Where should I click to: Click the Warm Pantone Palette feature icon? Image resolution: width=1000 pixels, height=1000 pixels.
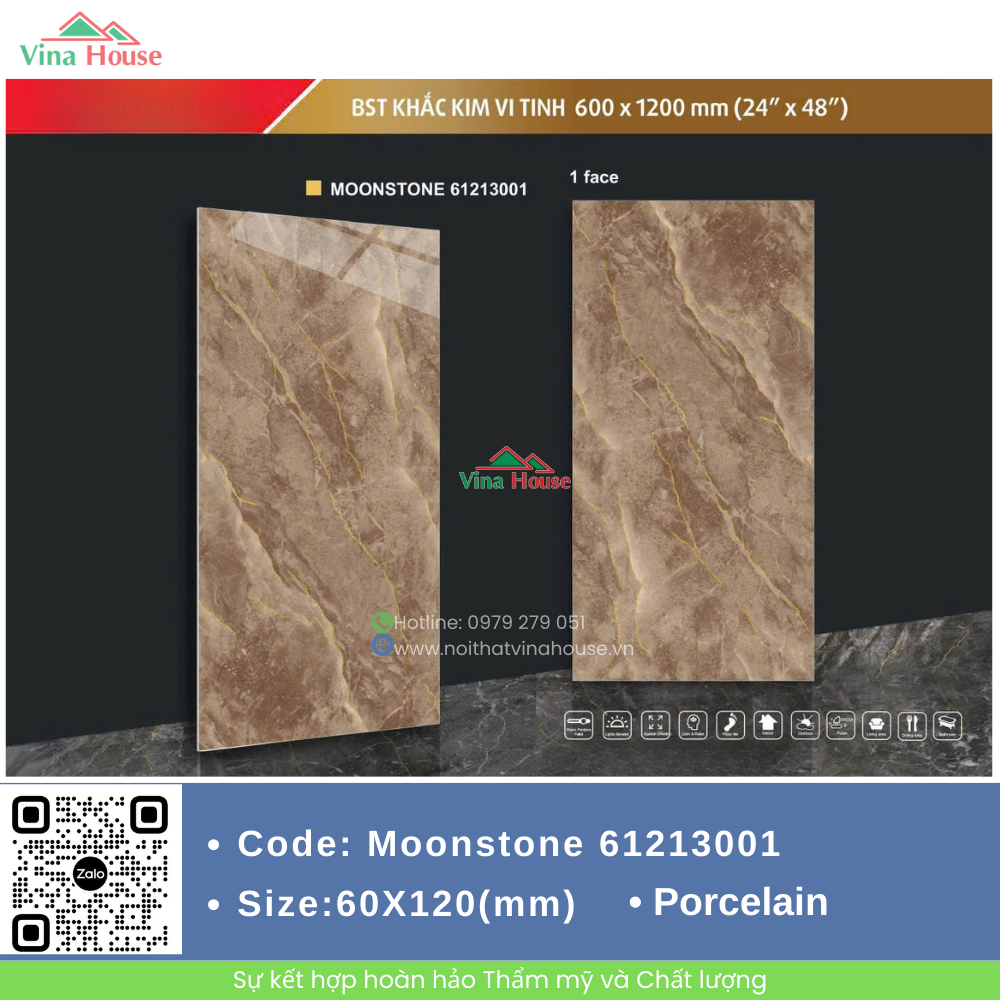click(x=578, y=725)
